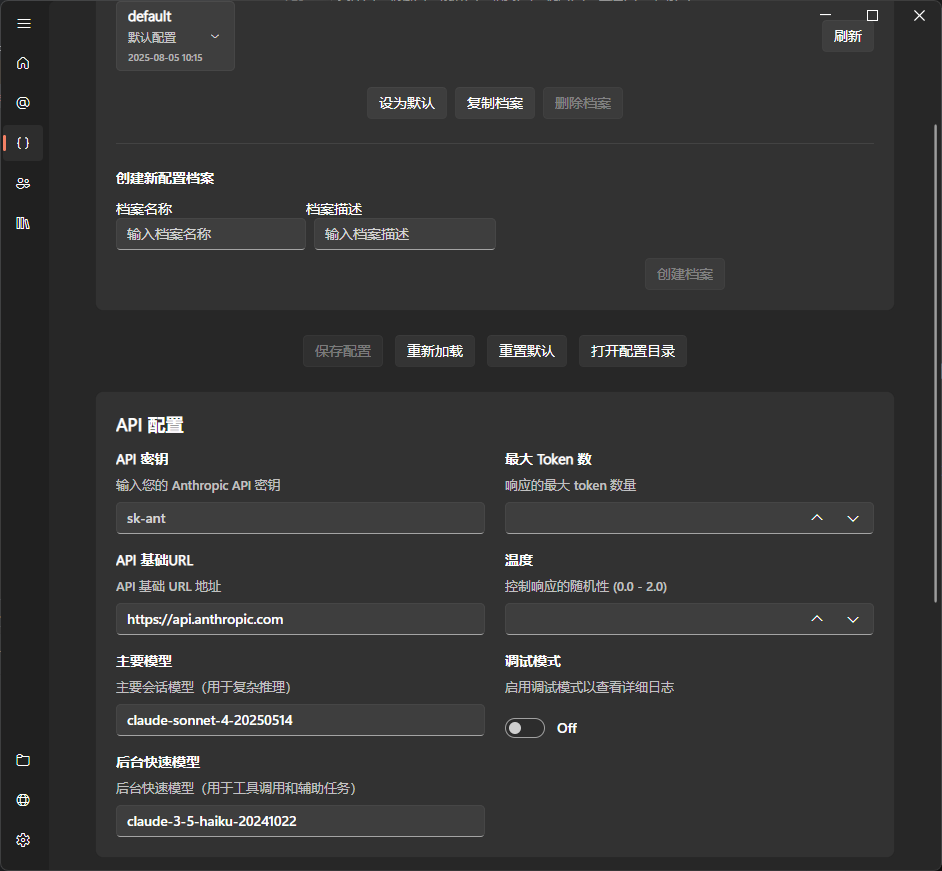Open the library books sidebar icon
This screenshot has height=871, width=942.
pyautogui.click(x=23, y=223)
